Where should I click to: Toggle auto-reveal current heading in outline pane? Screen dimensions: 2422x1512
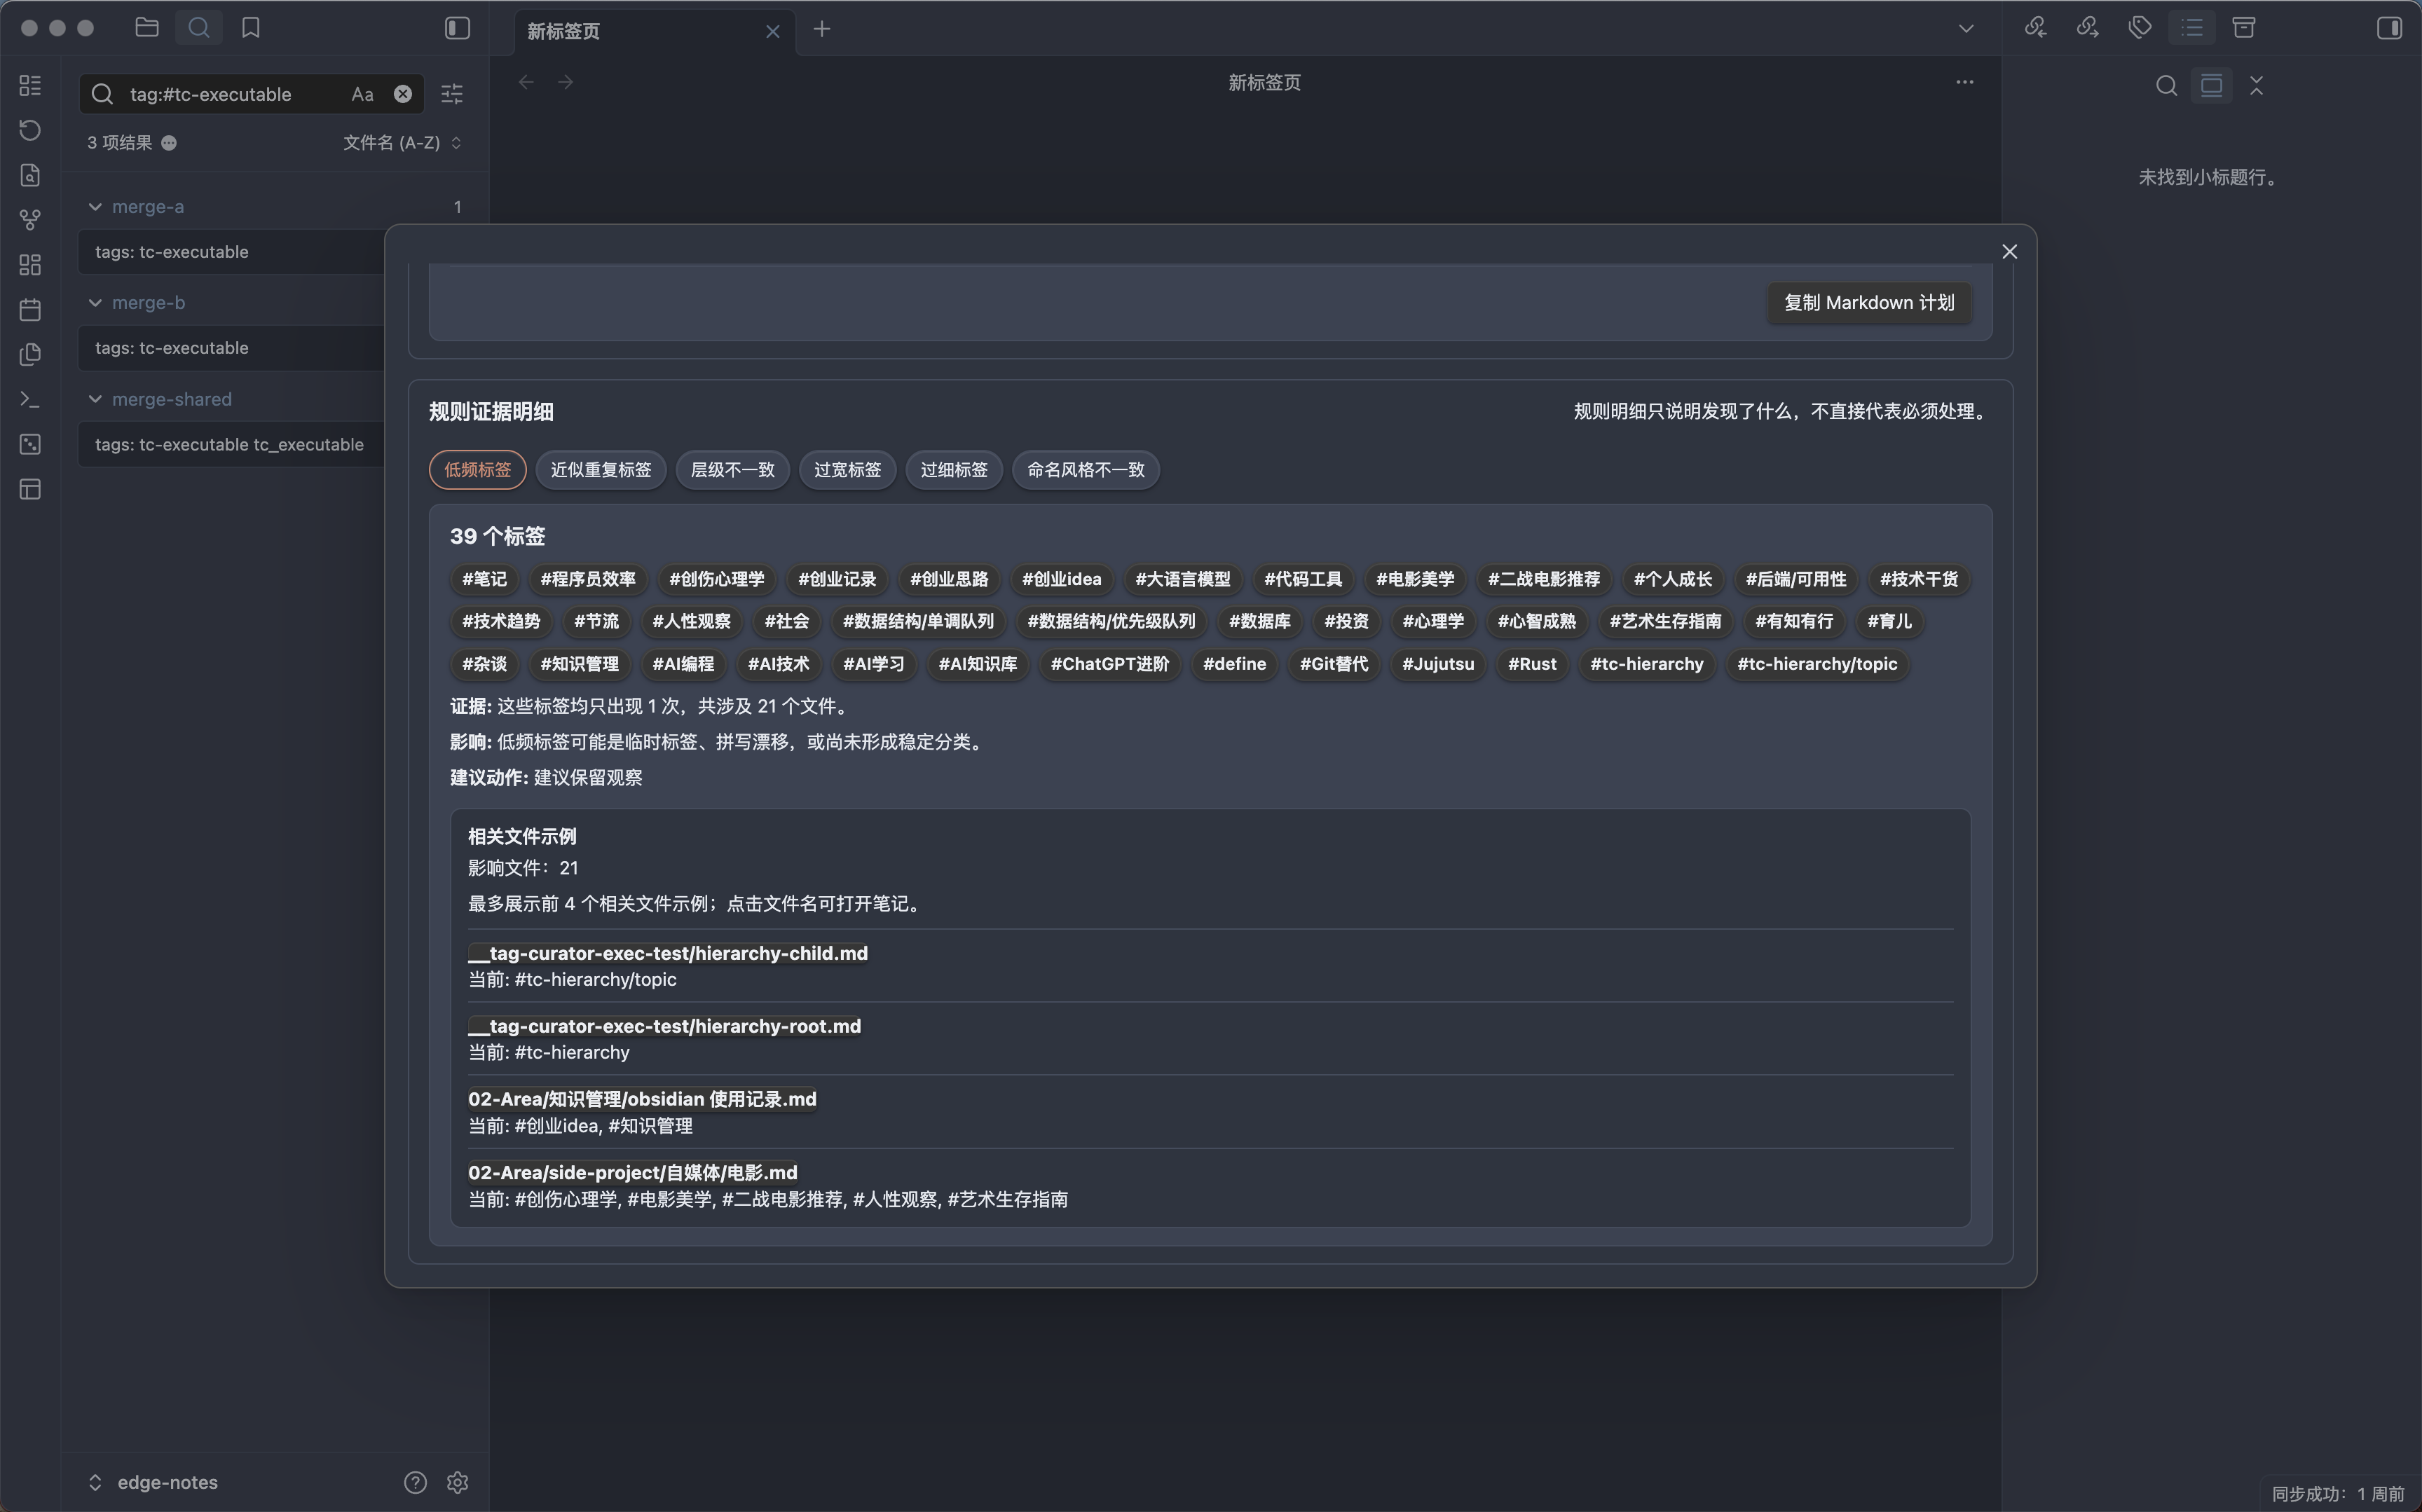[2211, 86]
